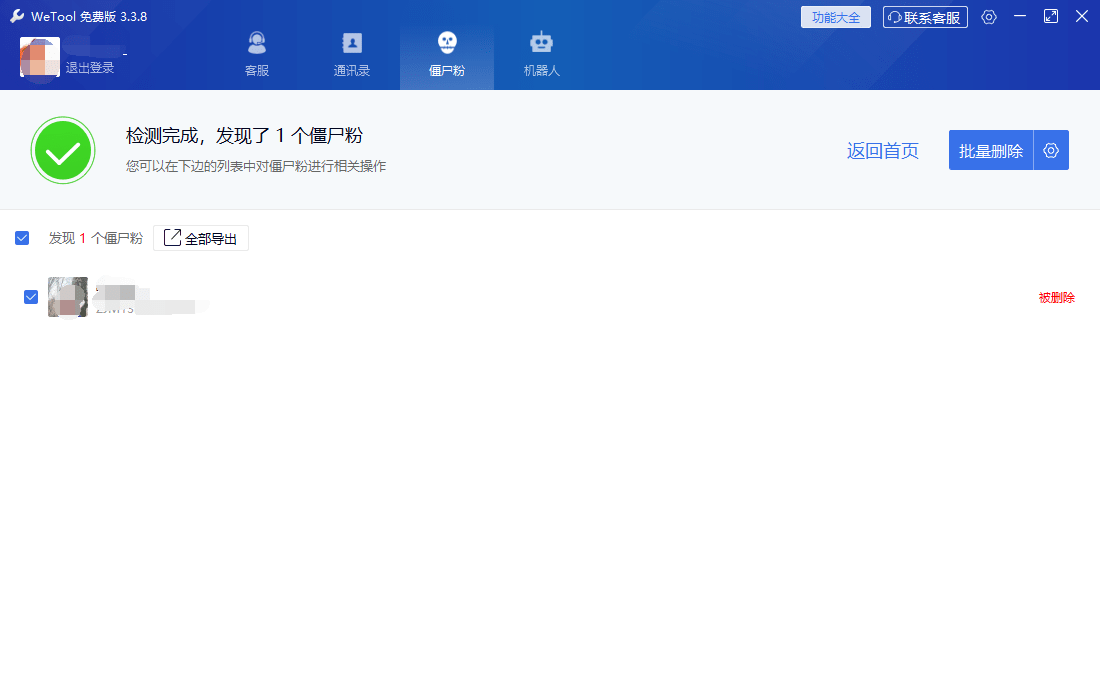Click 返回首页 to return home

pos(883,151)
